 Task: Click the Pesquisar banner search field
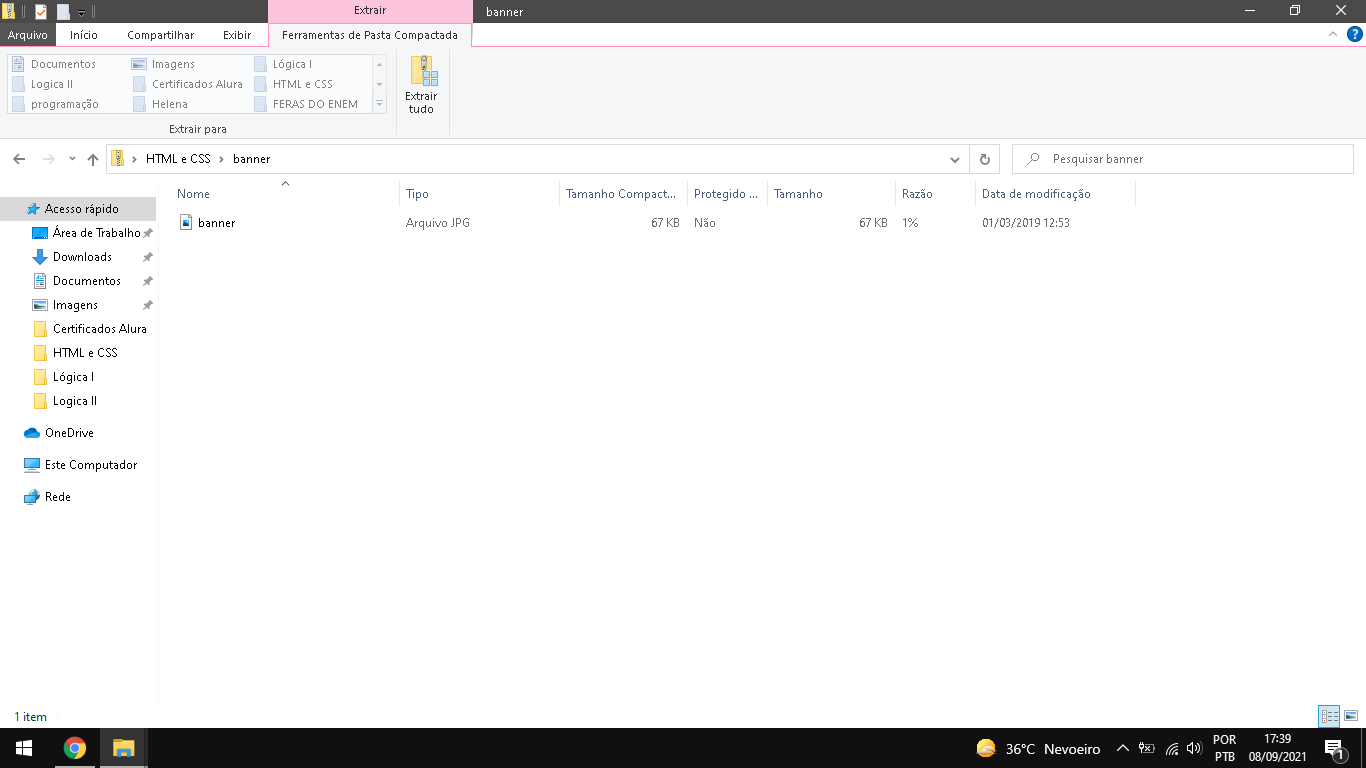coord(1182,159)
